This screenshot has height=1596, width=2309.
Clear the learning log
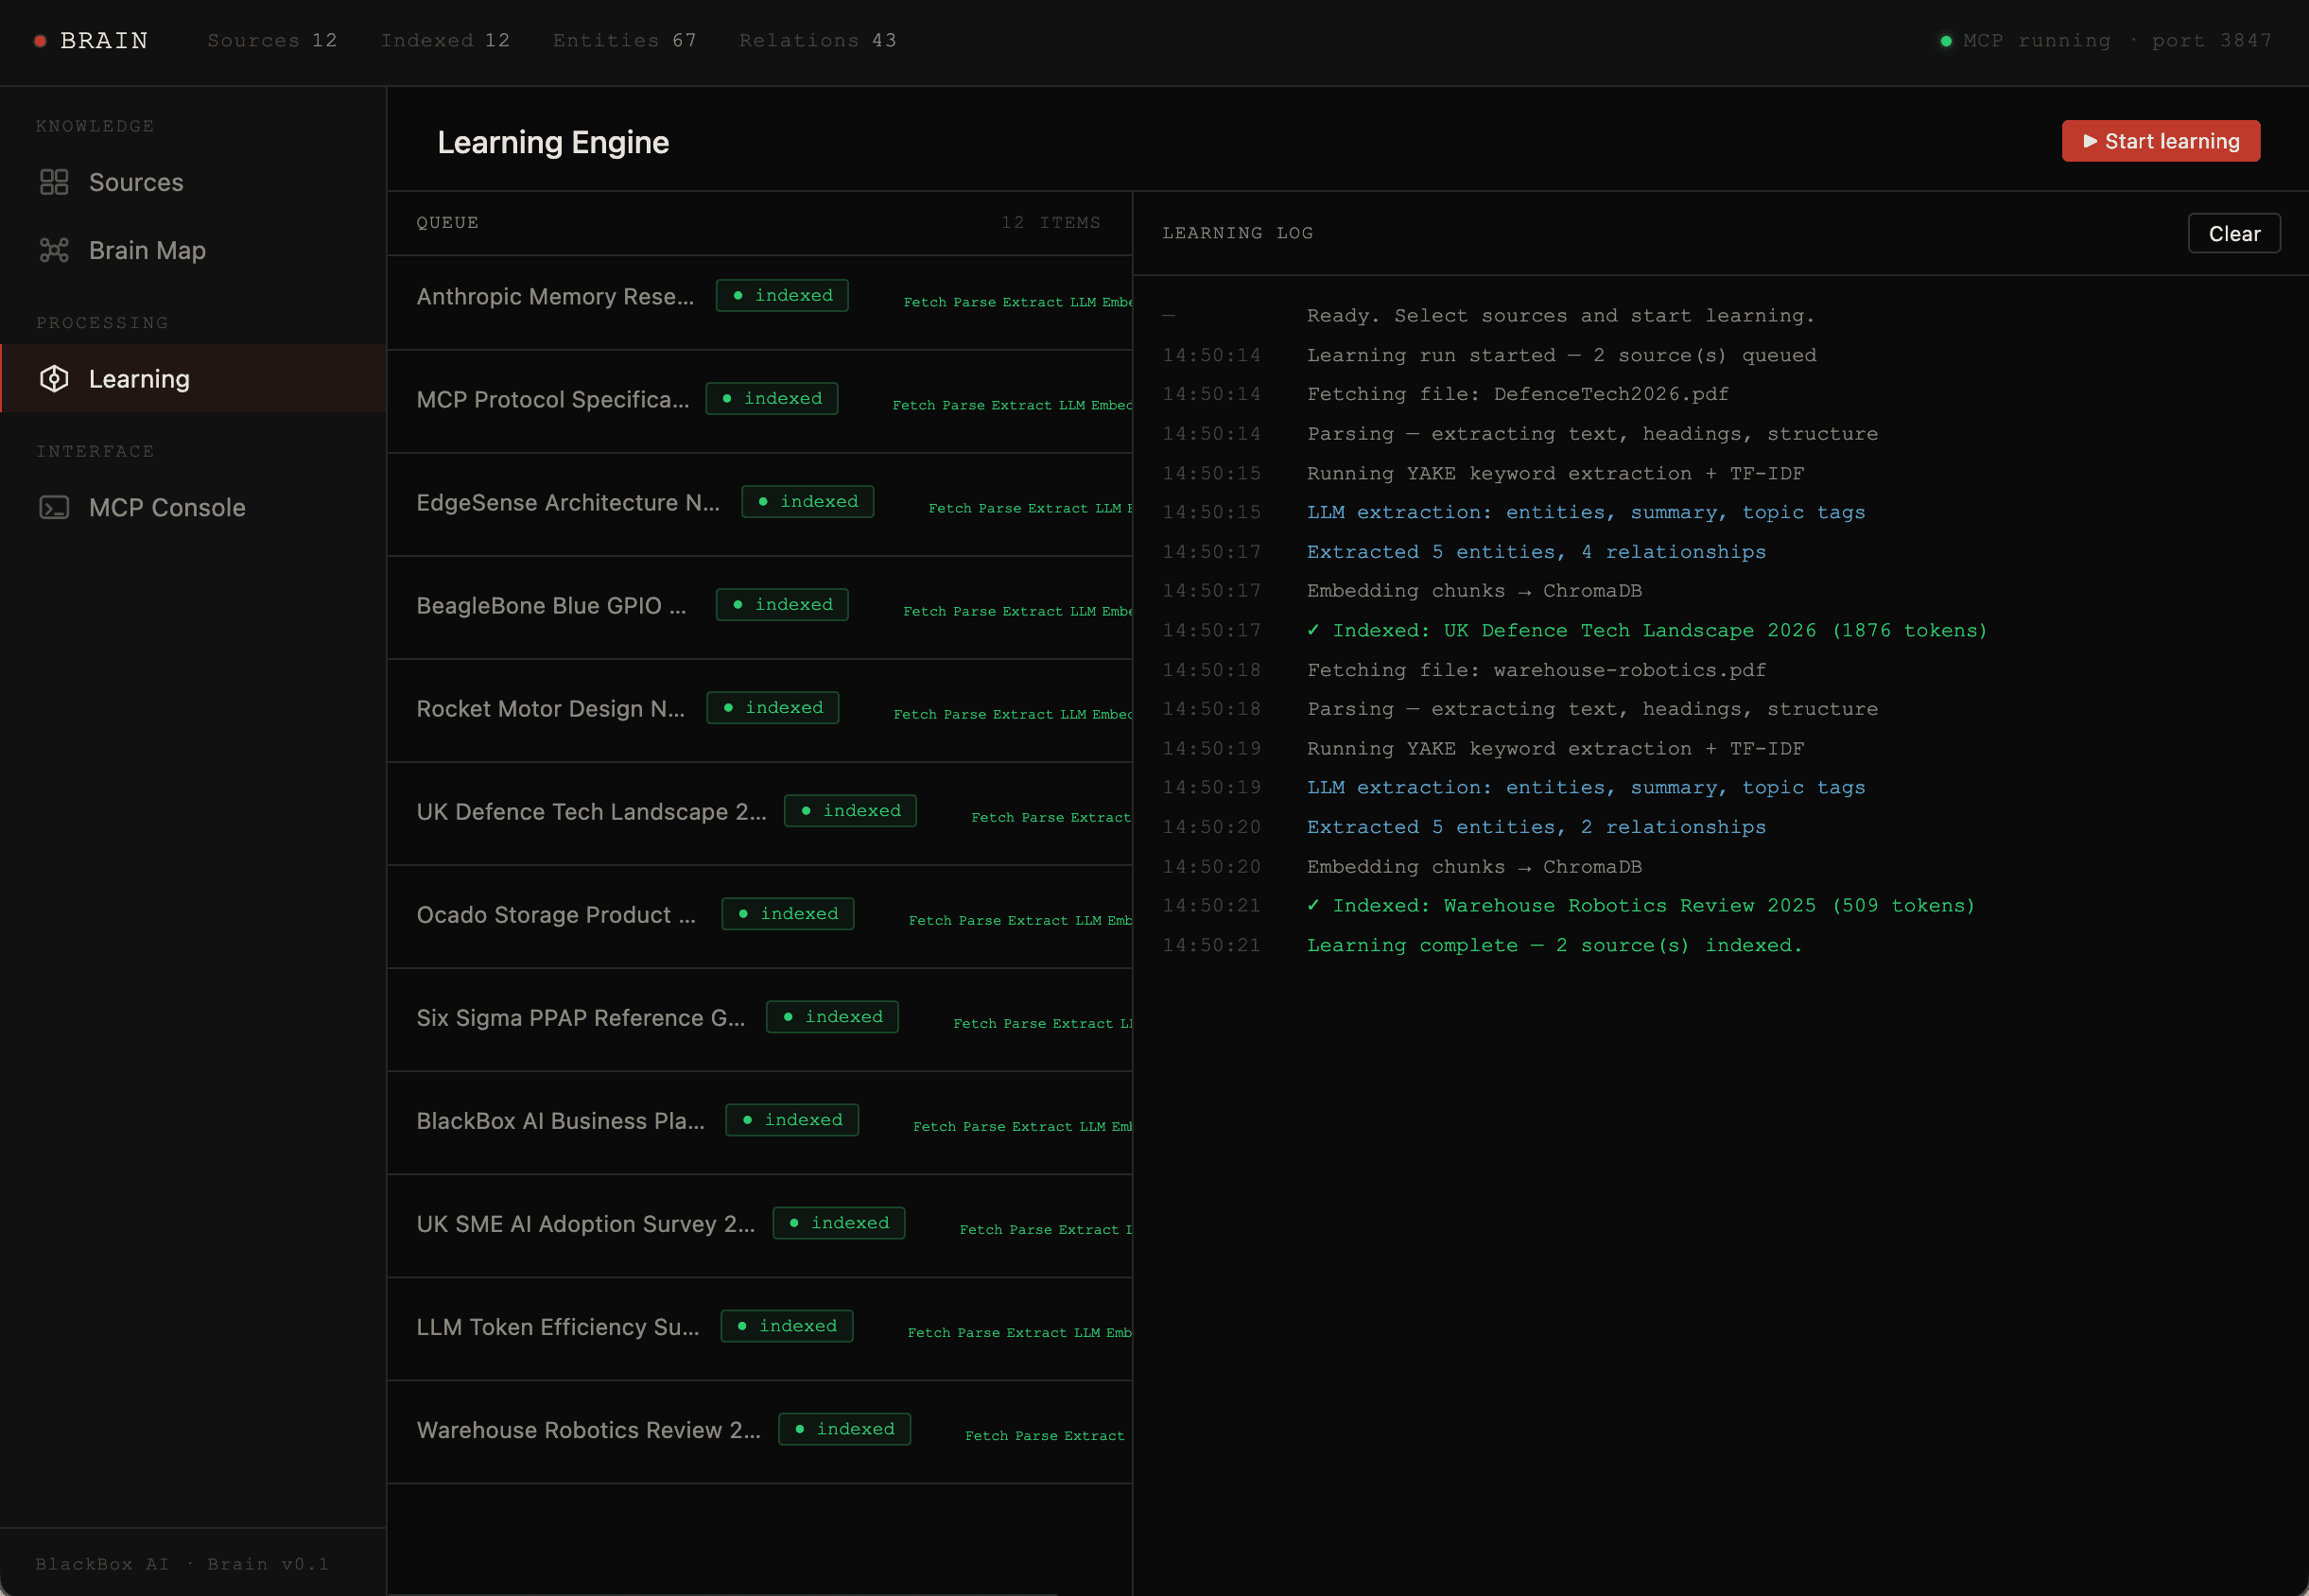(x=2234, y=233)
